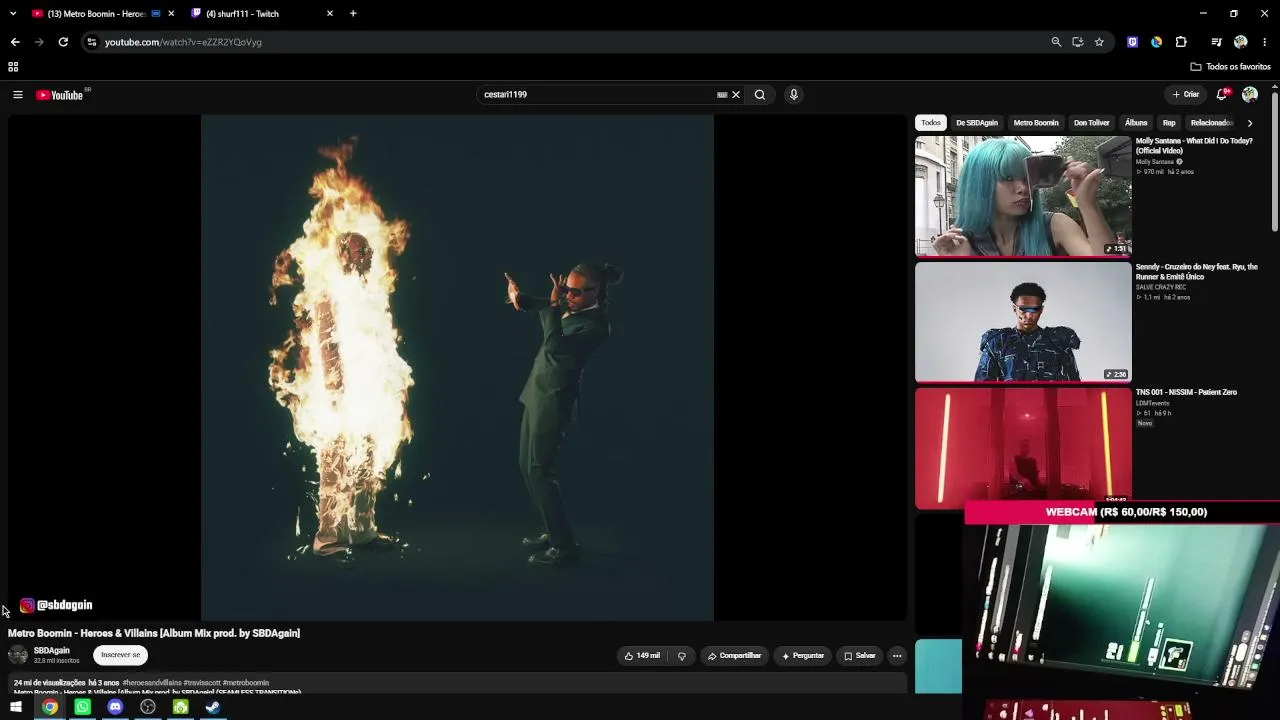Select the Rap filter chip

1169,123
